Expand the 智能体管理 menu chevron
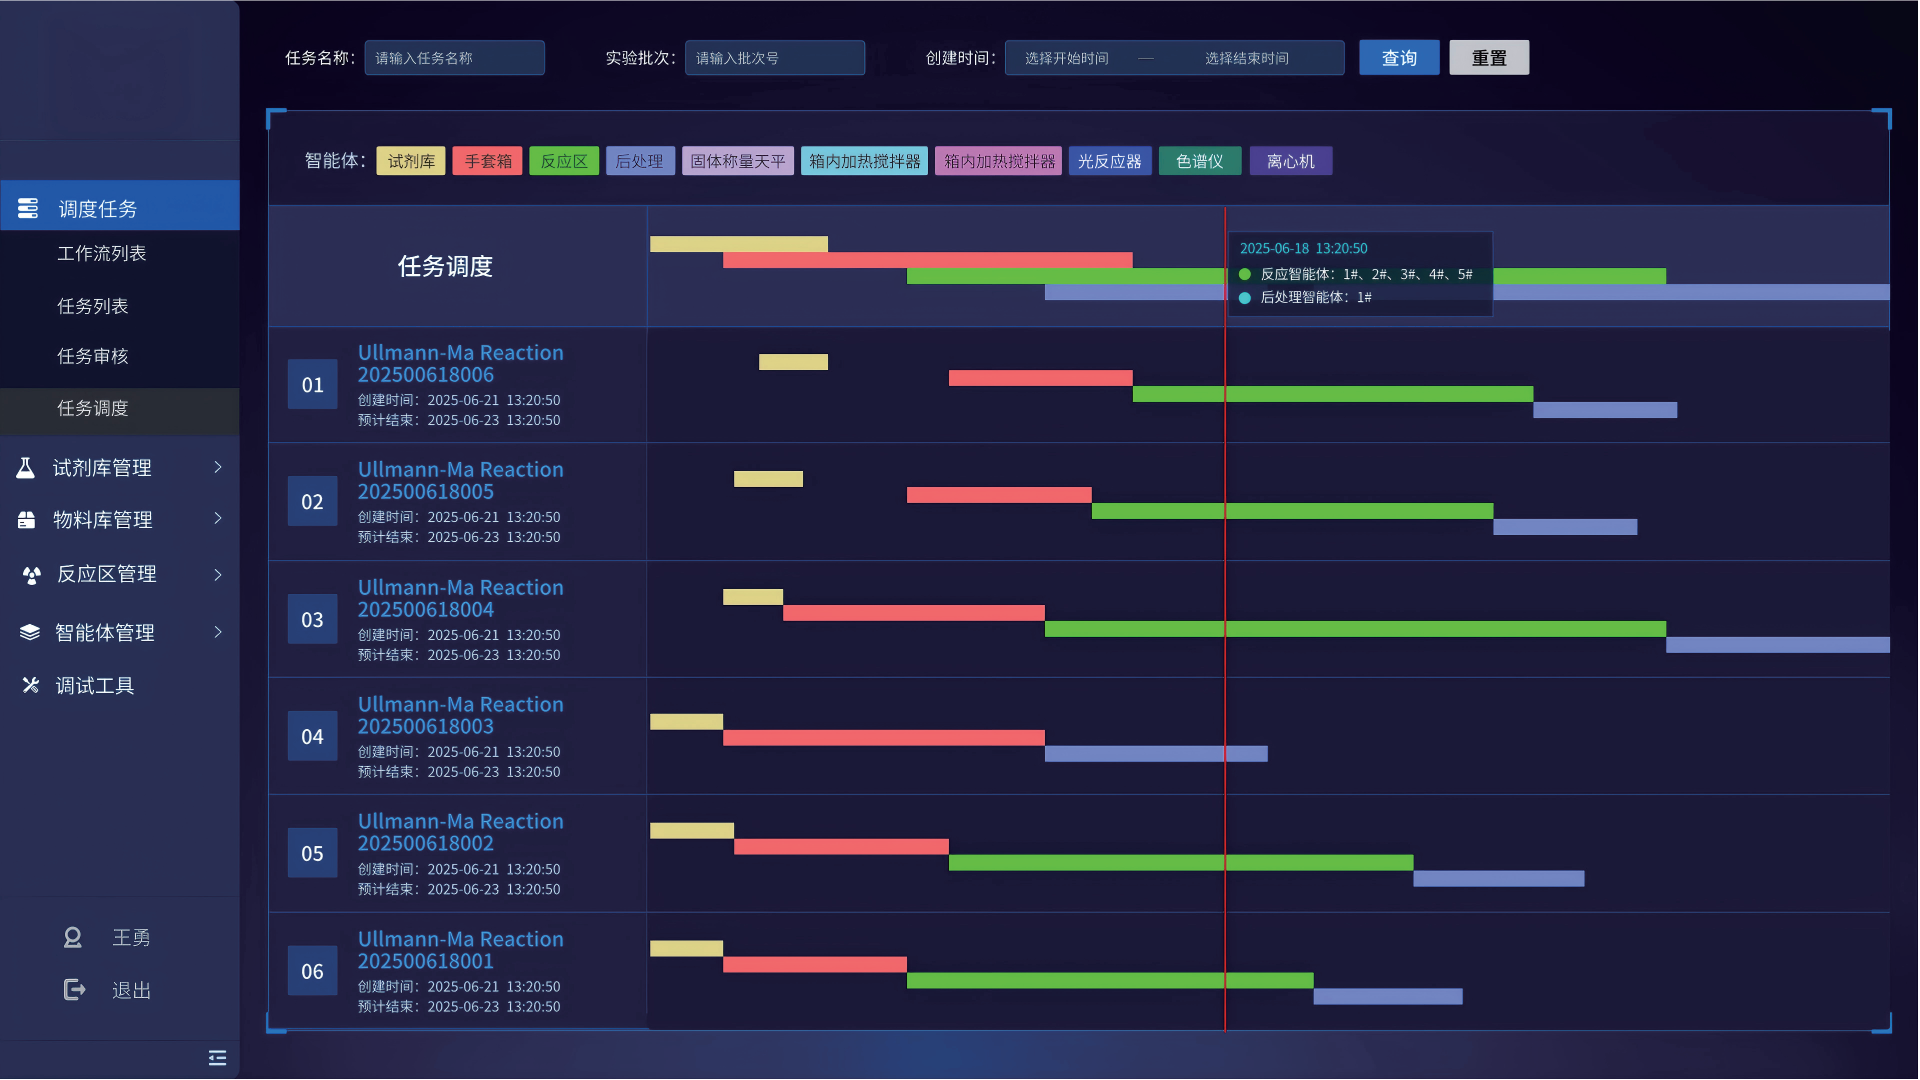Screen dimensions: 1920x1080 coord(217,632)
